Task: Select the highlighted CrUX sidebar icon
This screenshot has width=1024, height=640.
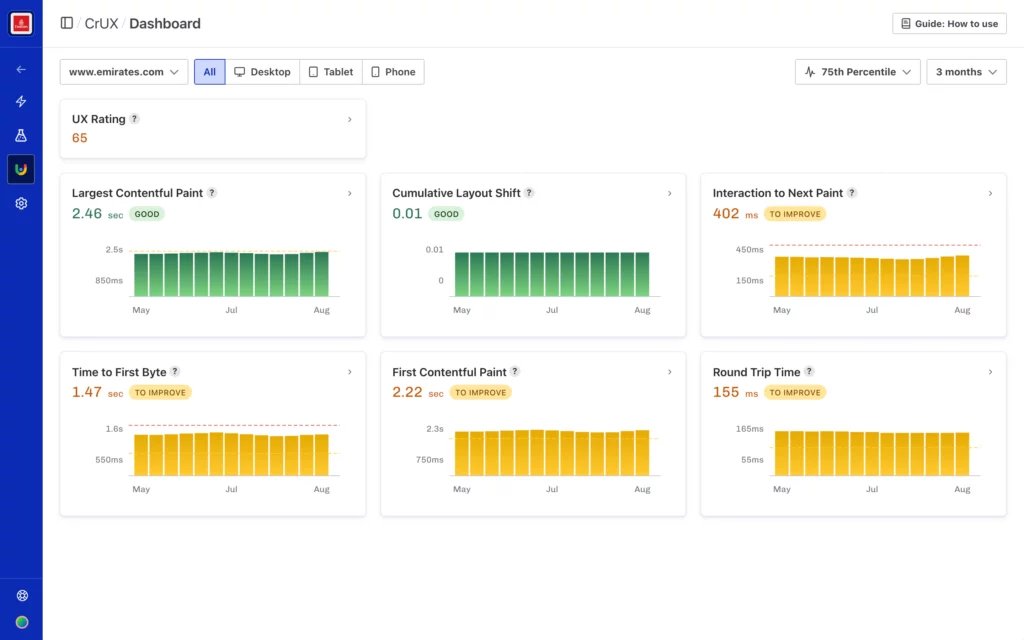Action: tap(21, 169)
